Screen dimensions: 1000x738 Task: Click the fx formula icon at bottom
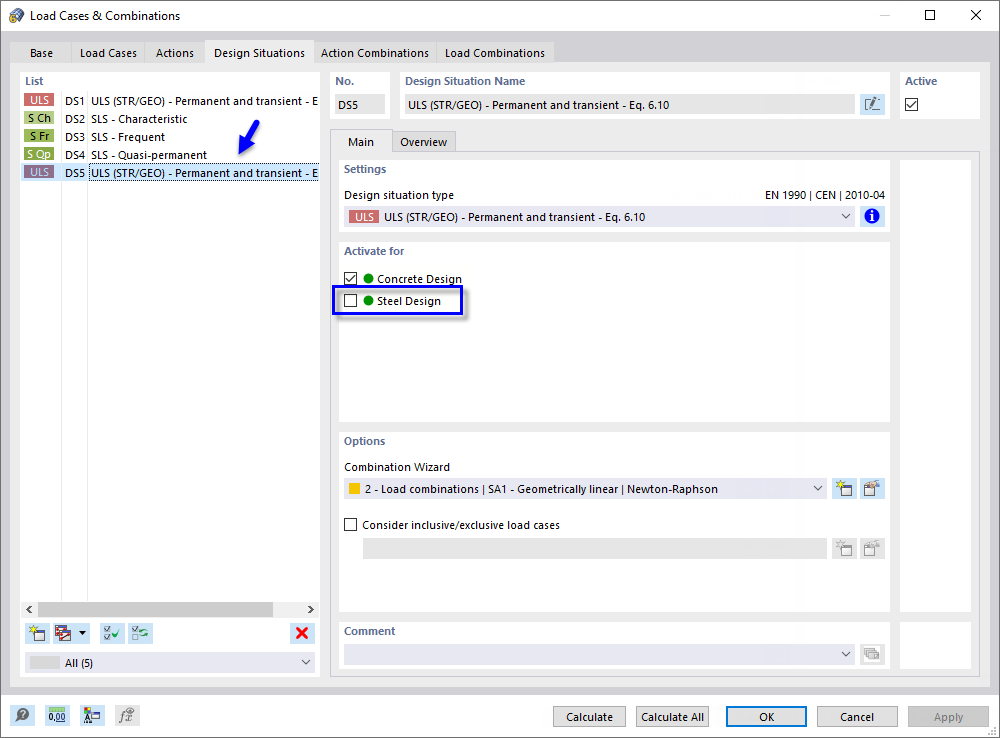pos(127,716)
